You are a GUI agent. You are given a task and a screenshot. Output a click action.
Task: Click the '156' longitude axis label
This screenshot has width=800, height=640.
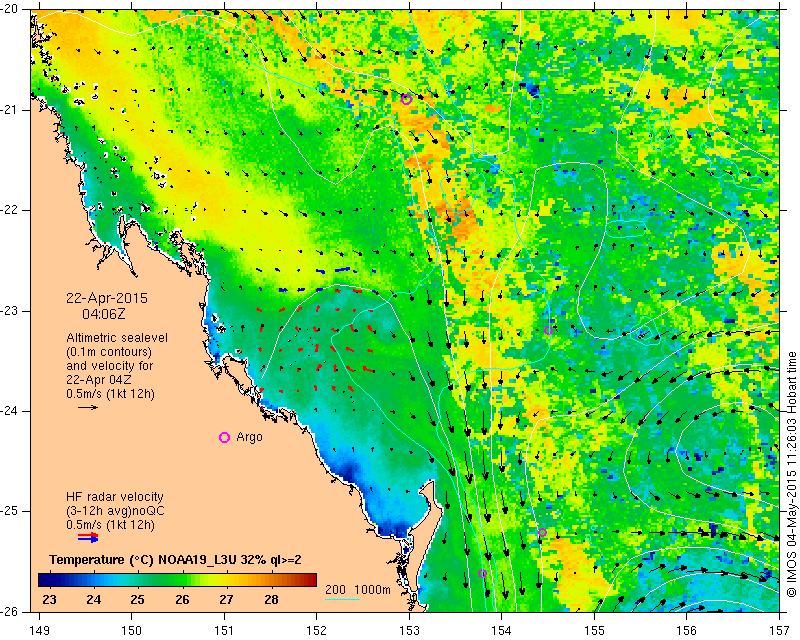(687, 631)
